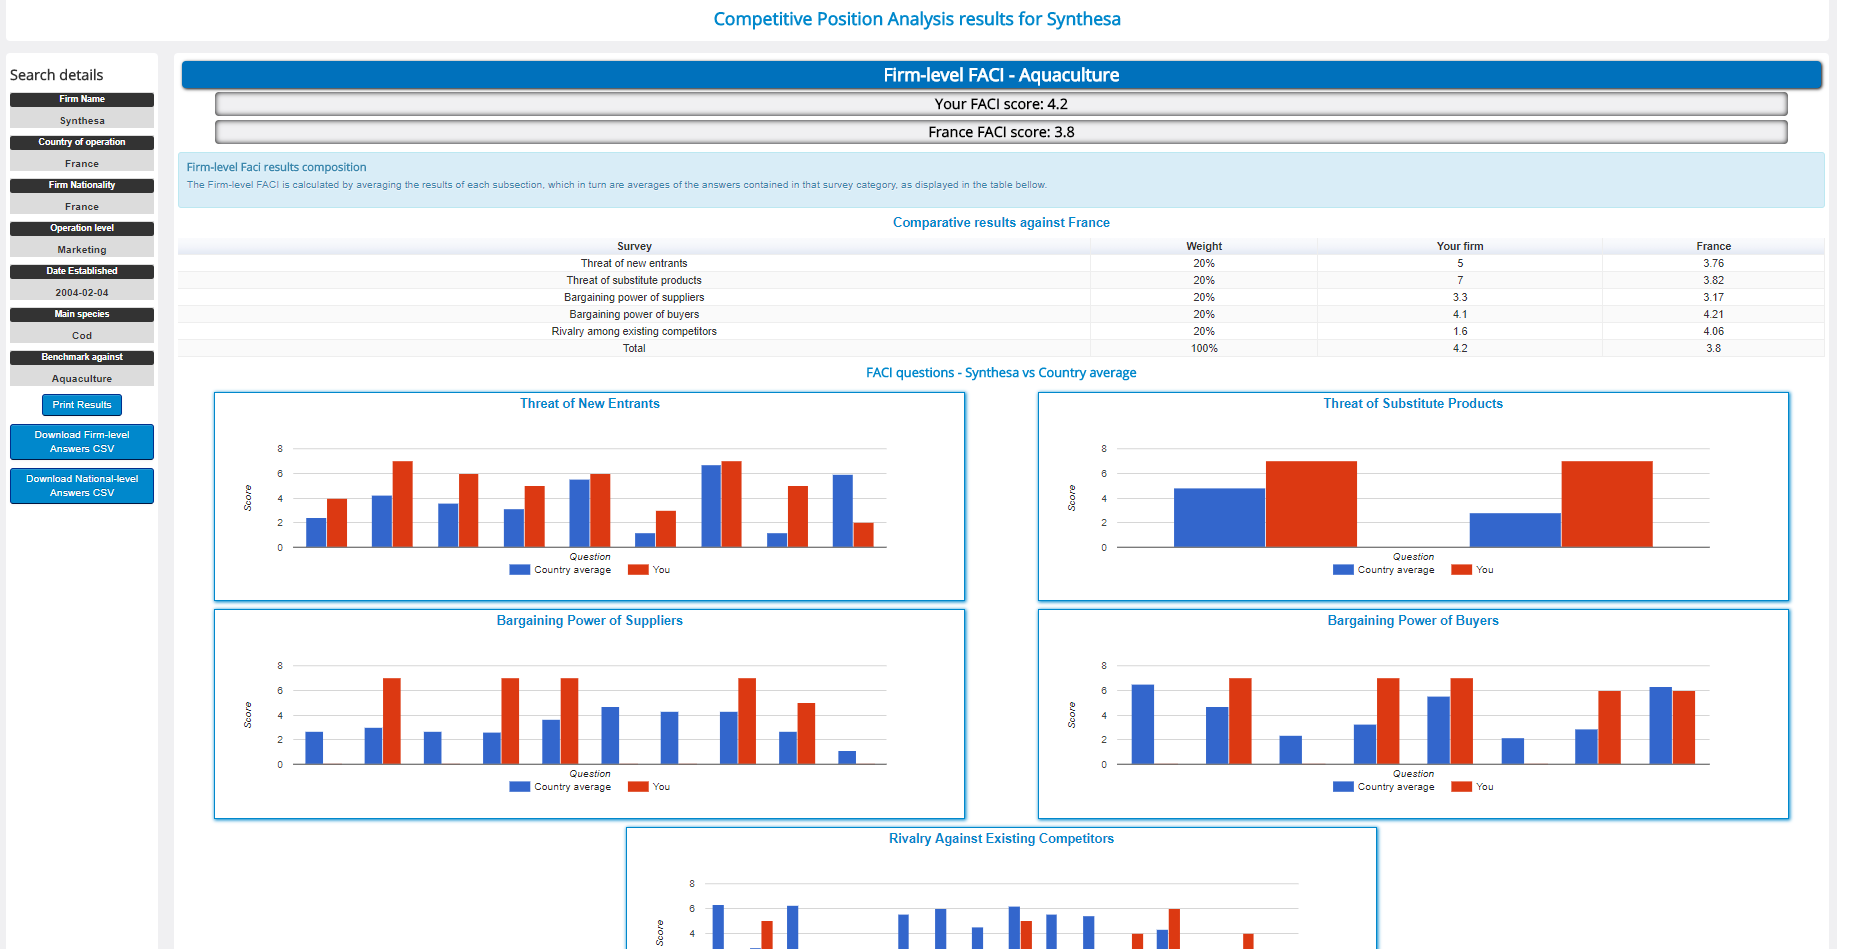Click the France value 4.06

coord(1713,332)
